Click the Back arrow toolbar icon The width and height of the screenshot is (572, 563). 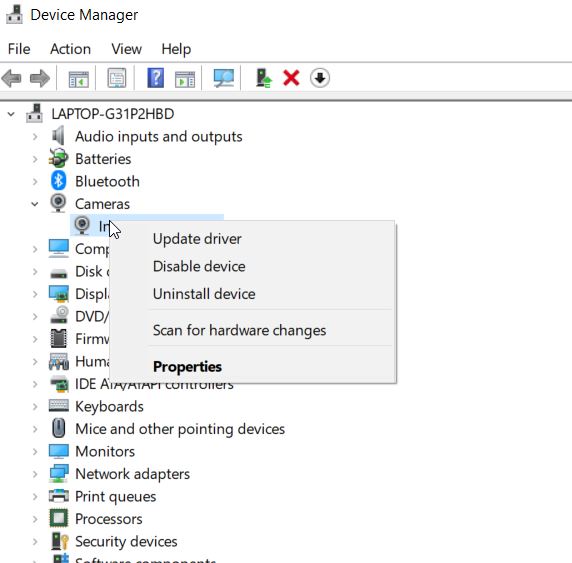coord(12,78)
